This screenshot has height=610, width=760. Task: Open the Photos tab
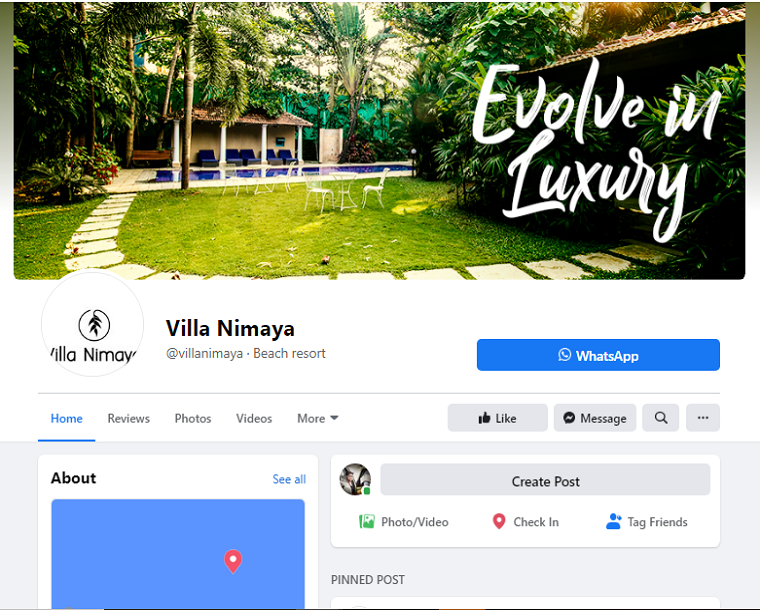[x=193, y=418]
